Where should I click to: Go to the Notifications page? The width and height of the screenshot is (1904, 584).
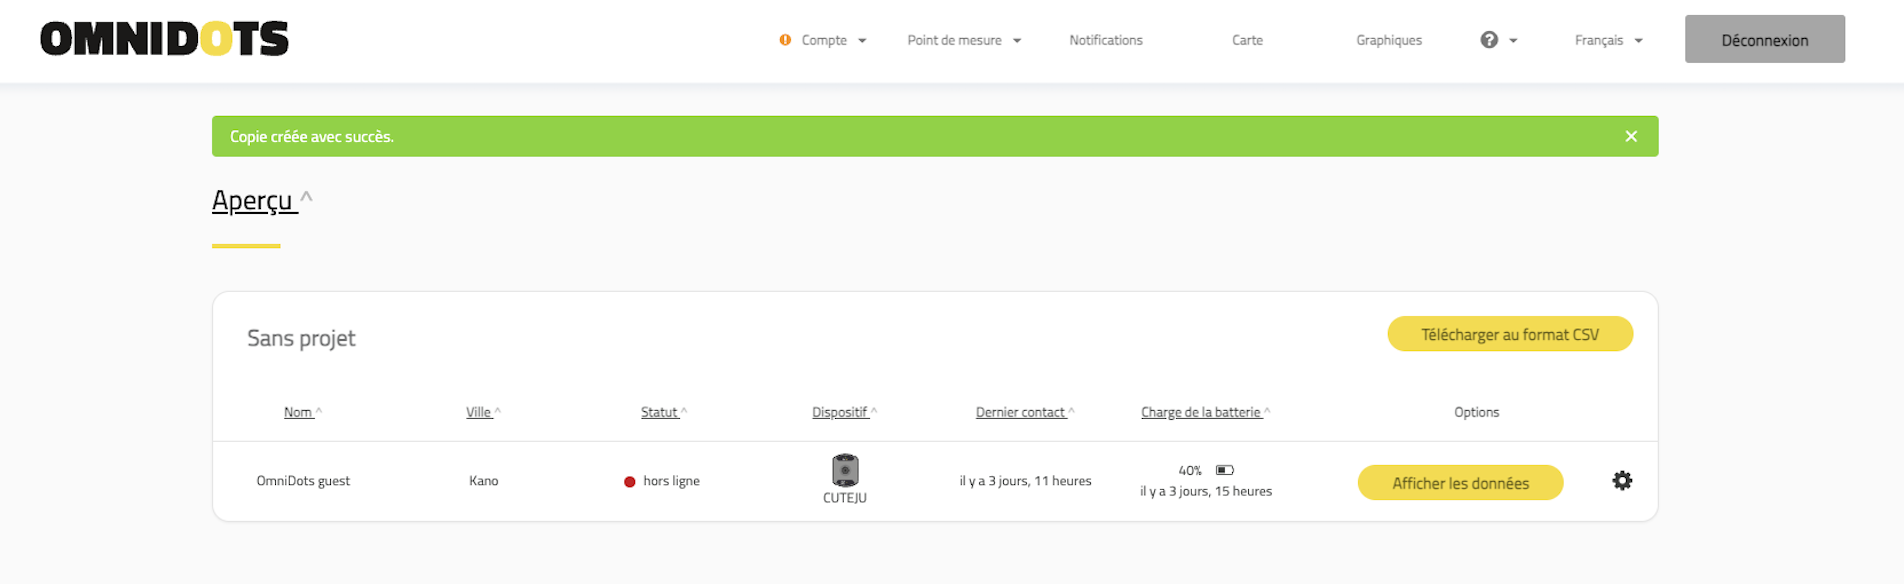pyautogui.click(x=1105, y=40)
